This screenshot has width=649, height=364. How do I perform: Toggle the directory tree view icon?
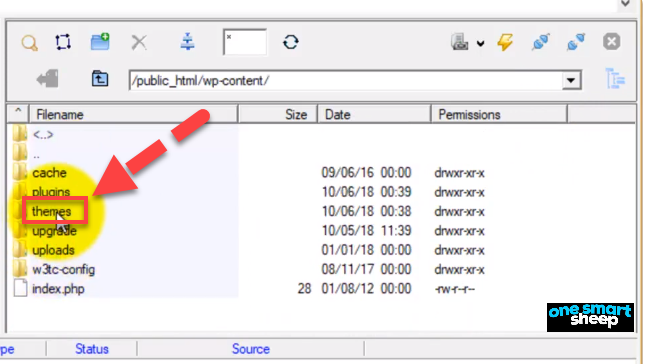(615, 79)
